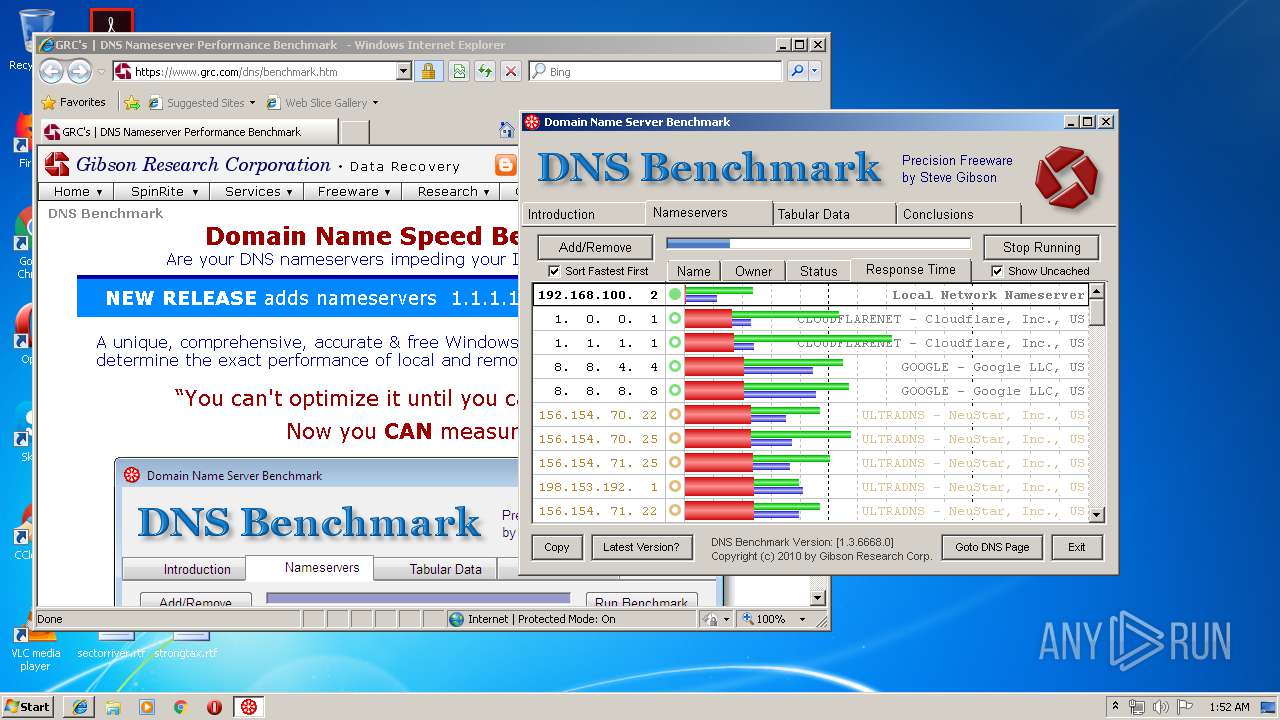
Task: Click the Copy button
Action: click(557, 547)
